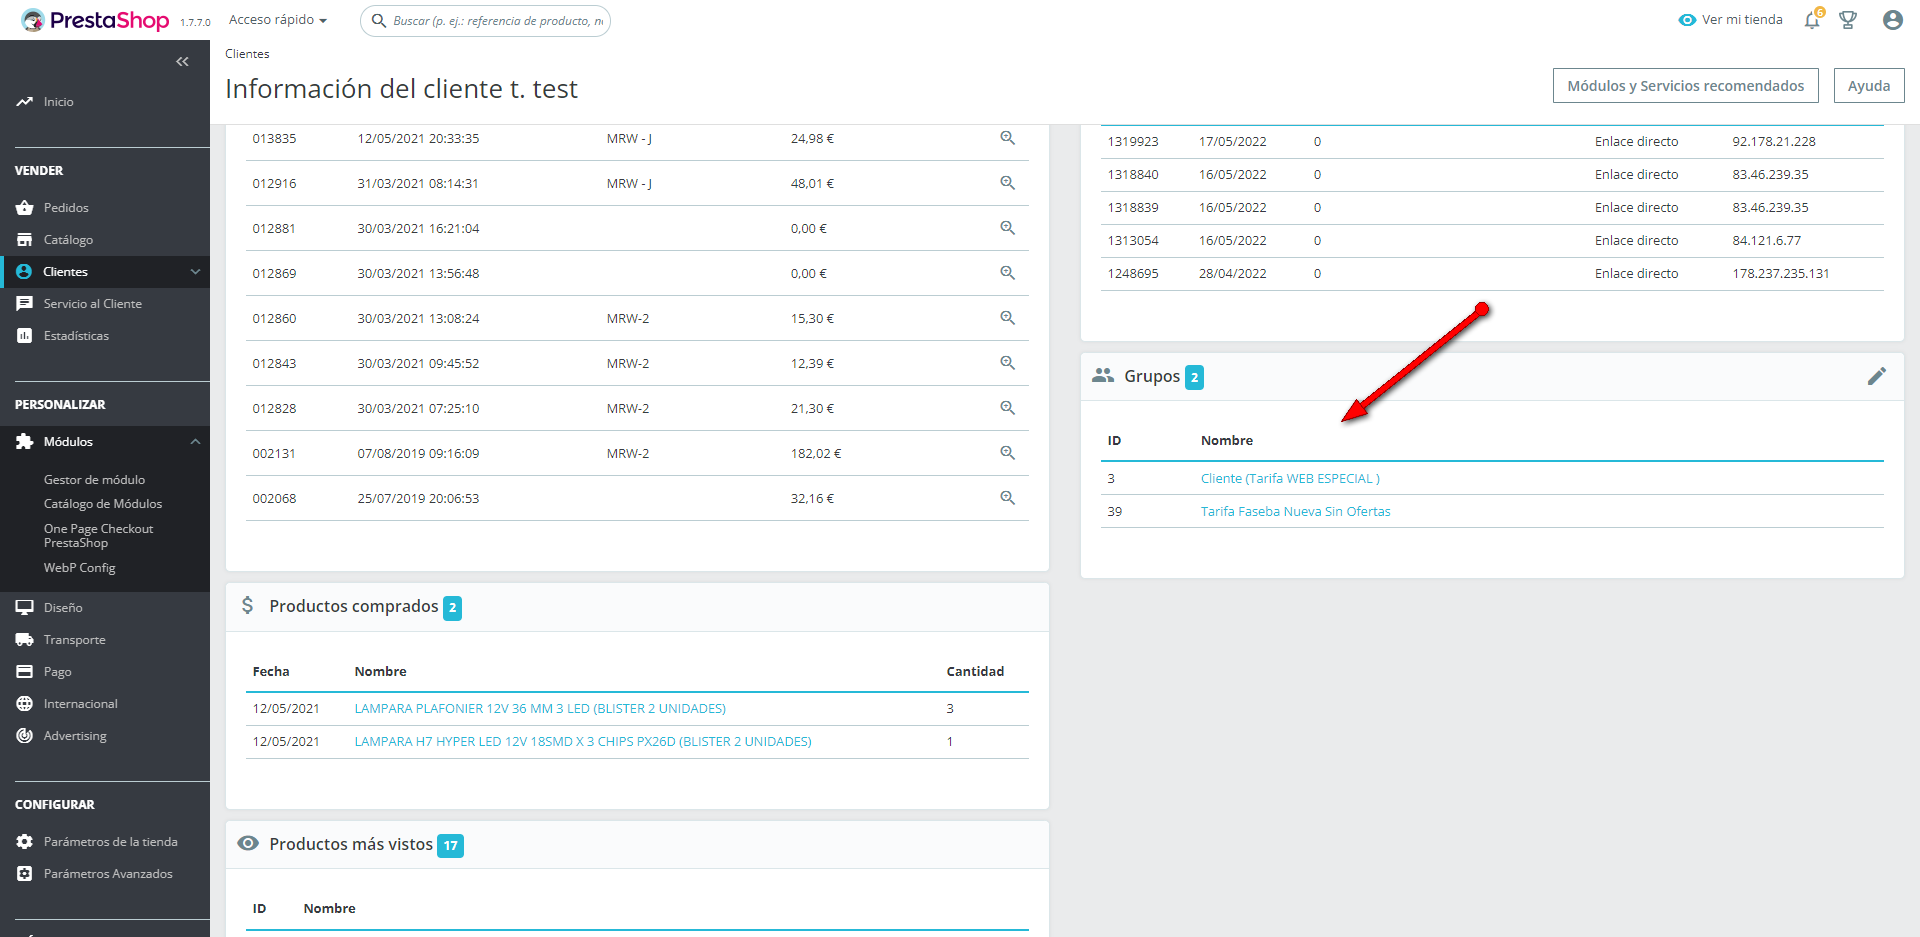Click Módulos y Servicios recomendados button

point(1686,86)
